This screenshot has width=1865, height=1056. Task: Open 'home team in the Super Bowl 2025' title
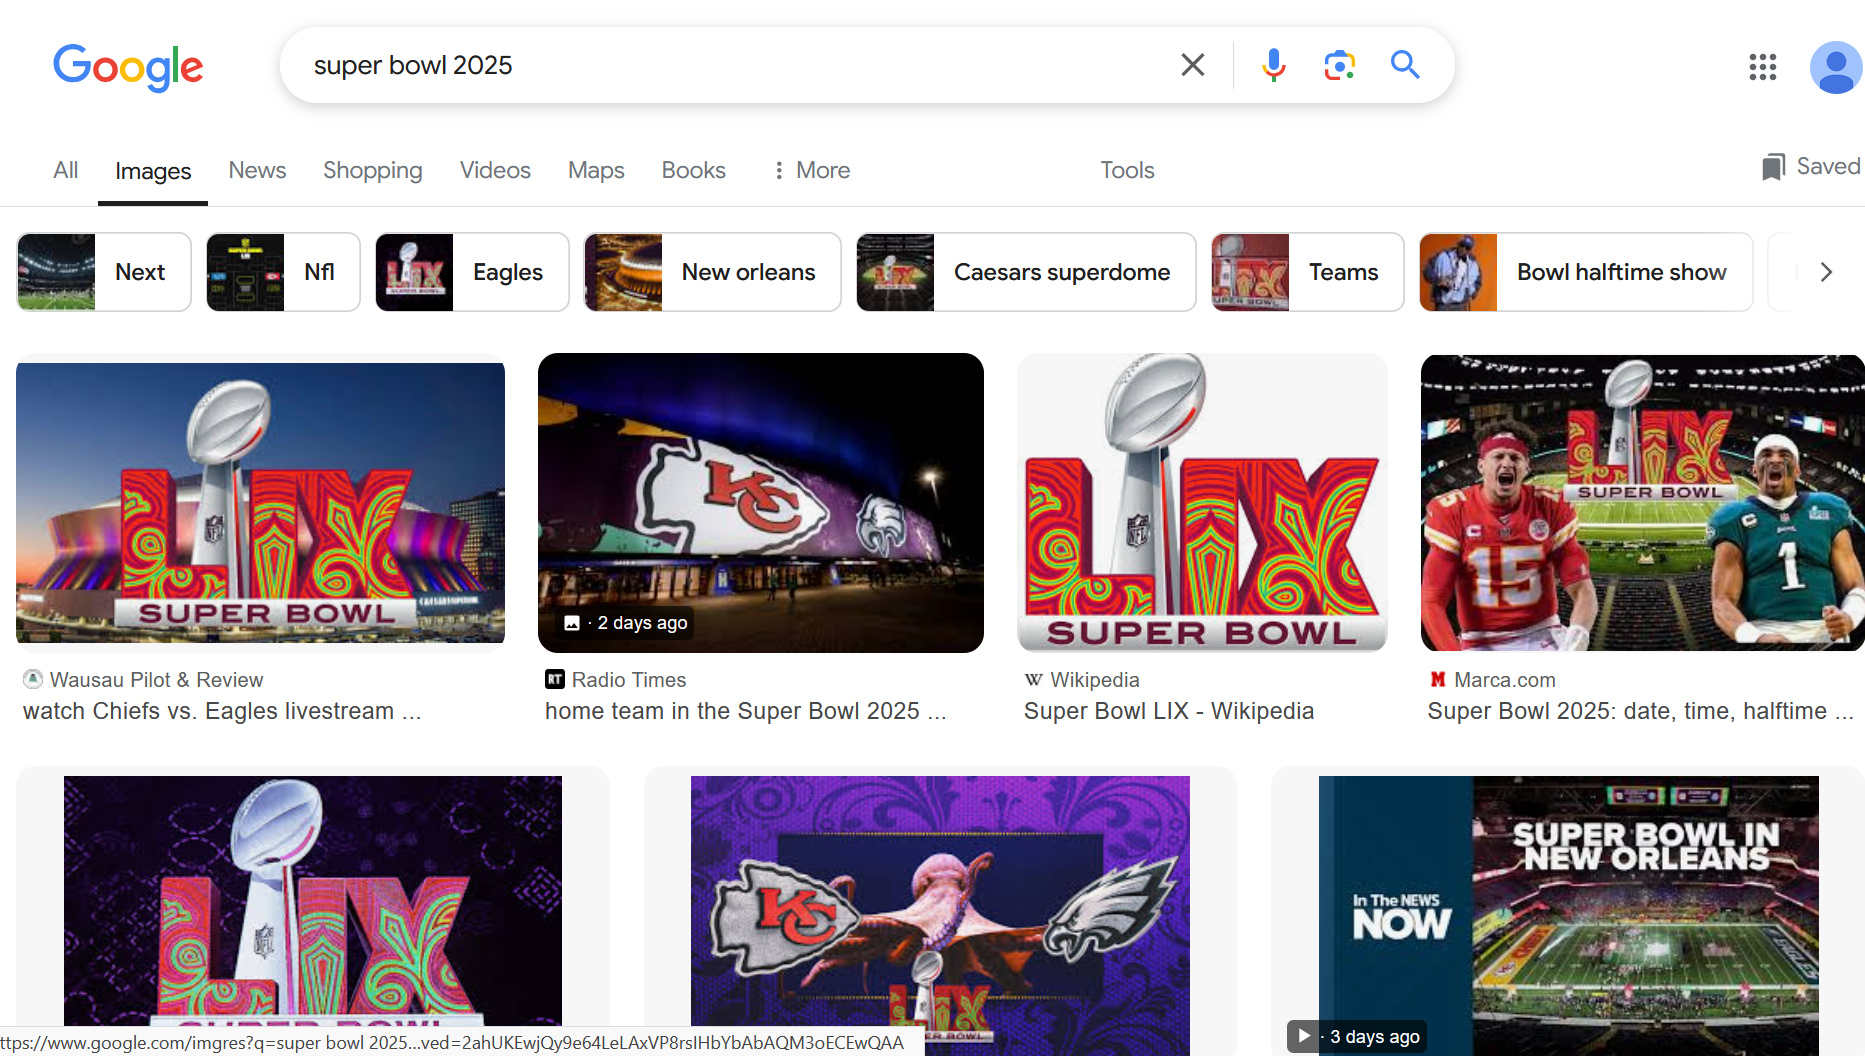[745, 711]
